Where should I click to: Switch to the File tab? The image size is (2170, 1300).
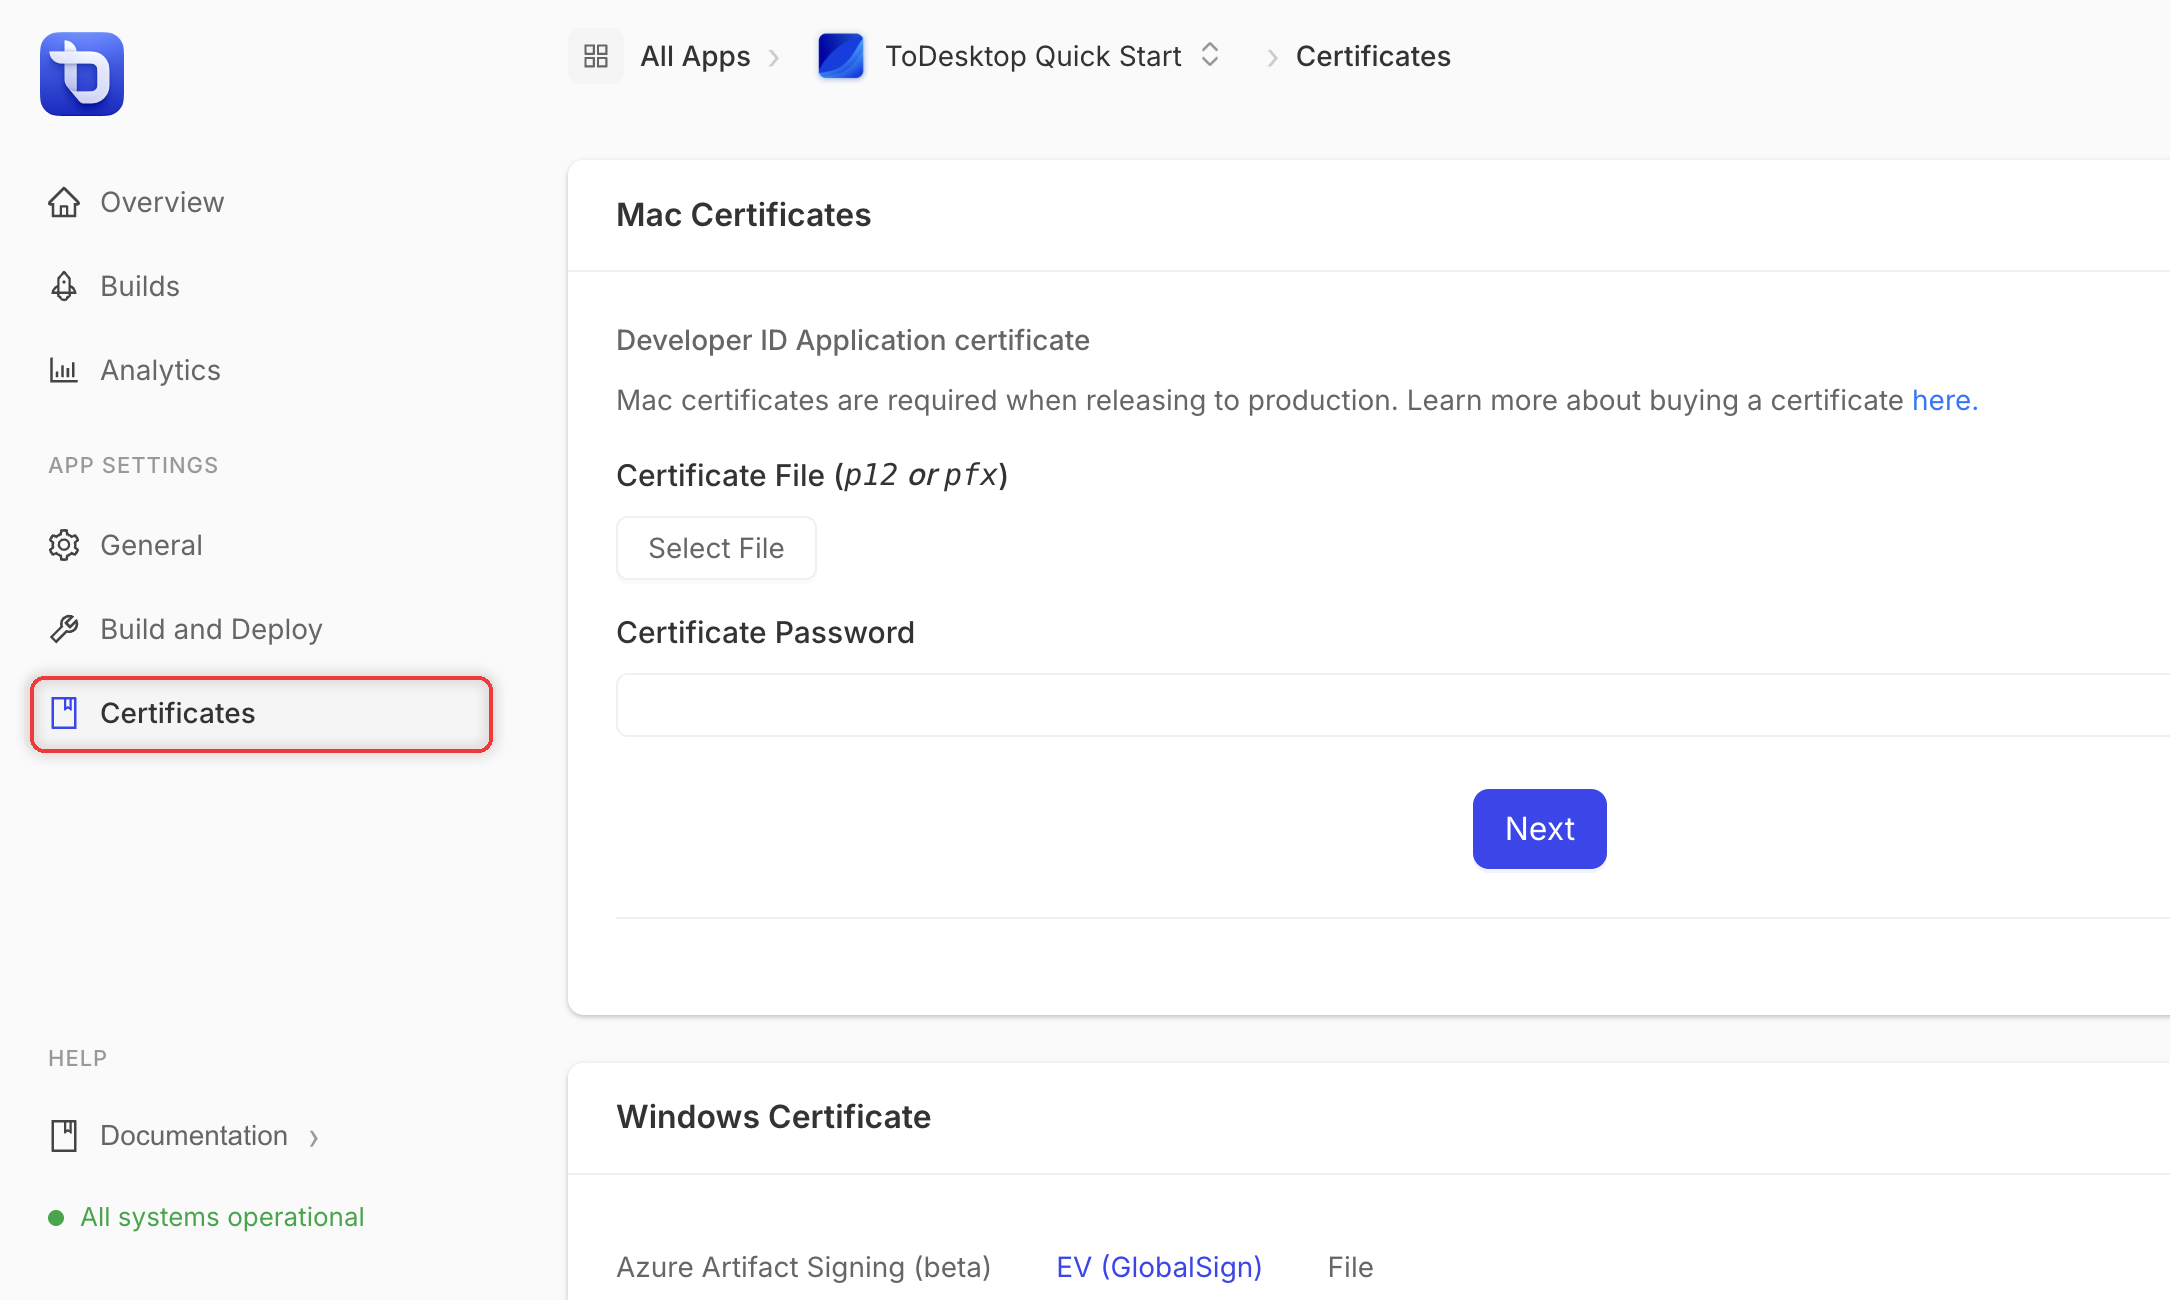pos(1350,1267)
